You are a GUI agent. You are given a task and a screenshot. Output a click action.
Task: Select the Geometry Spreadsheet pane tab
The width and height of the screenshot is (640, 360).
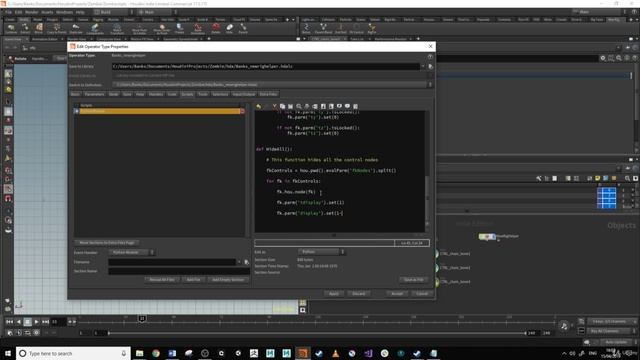(181, 39)
